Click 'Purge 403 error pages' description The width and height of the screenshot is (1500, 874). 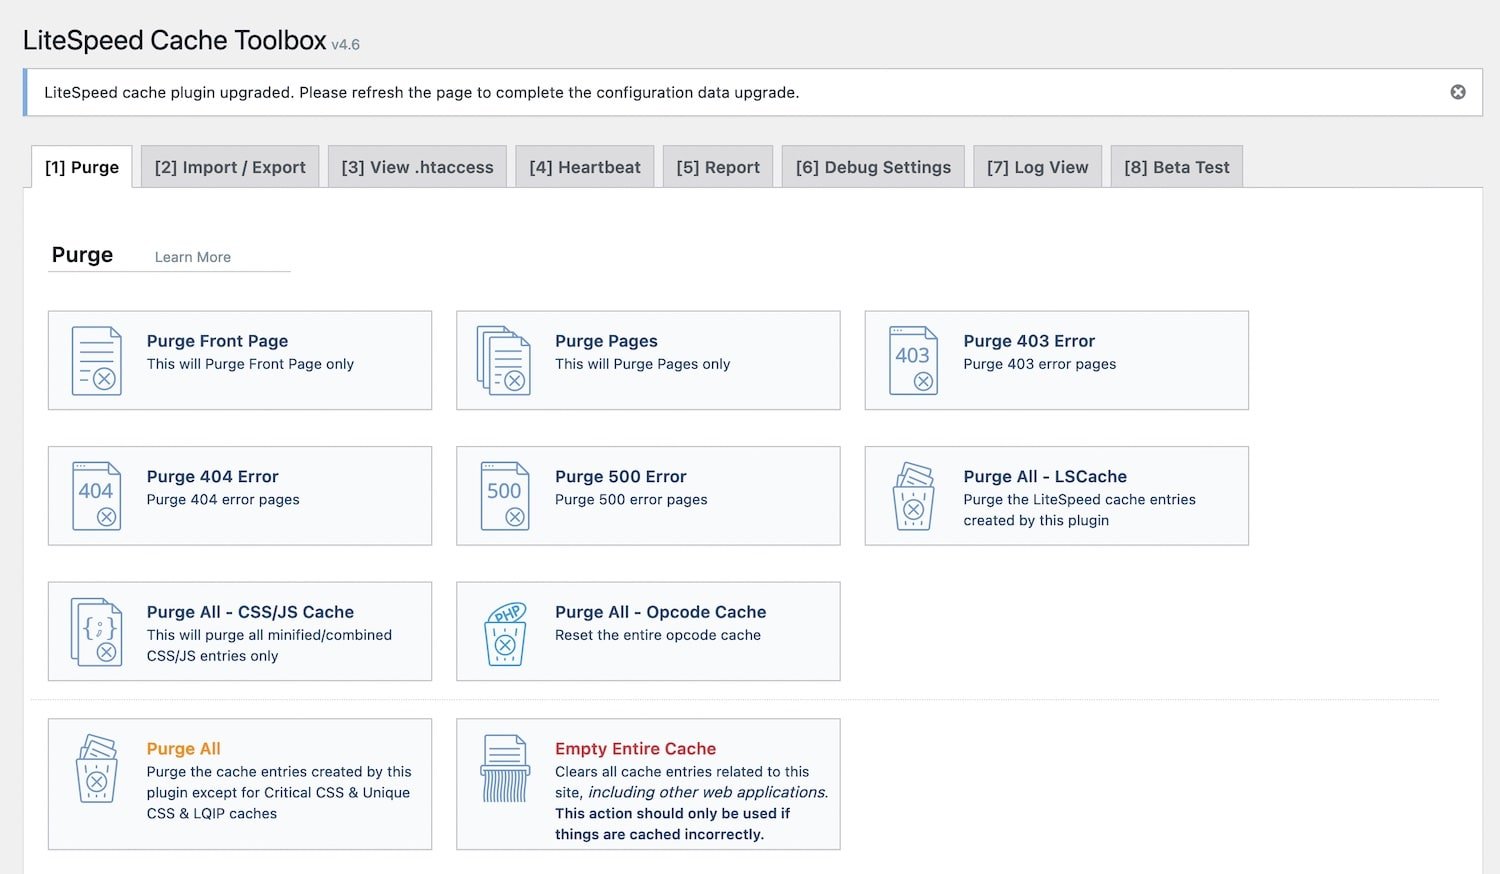coord(1040,364)
